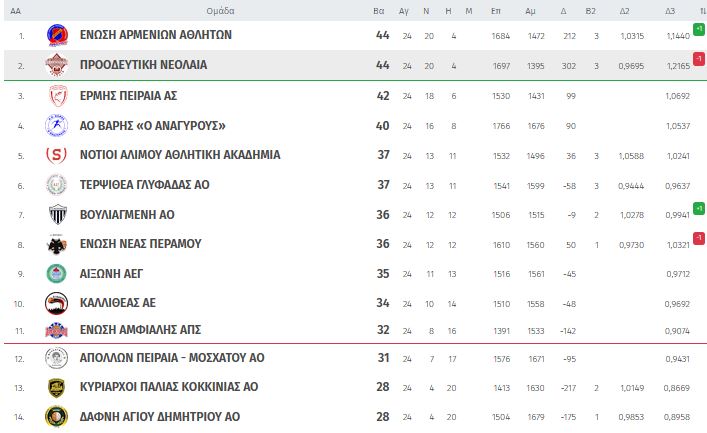Sort by the Βα points column header
707x433 pixels.
coord(379,11)
